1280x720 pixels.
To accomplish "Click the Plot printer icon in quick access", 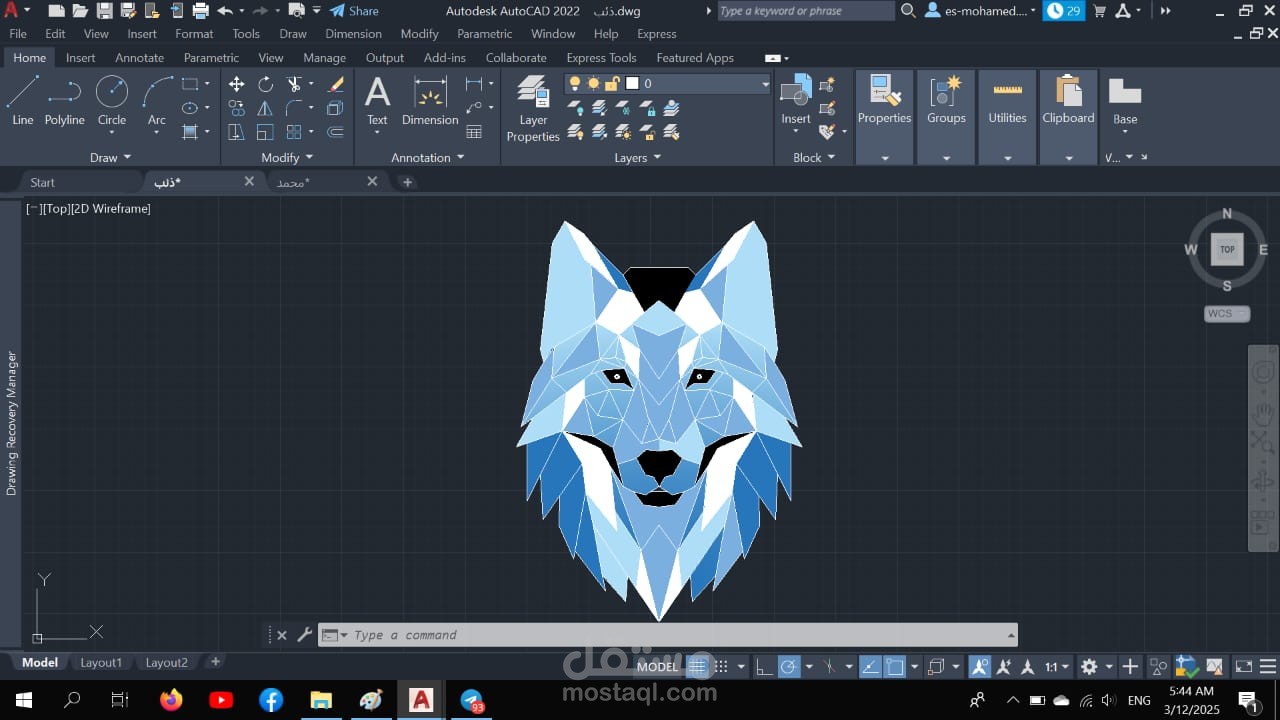I will click(200, 11).
